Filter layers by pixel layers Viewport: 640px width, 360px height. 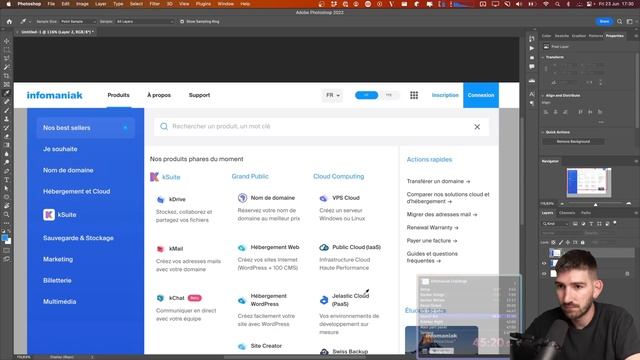tap(575, 224)
